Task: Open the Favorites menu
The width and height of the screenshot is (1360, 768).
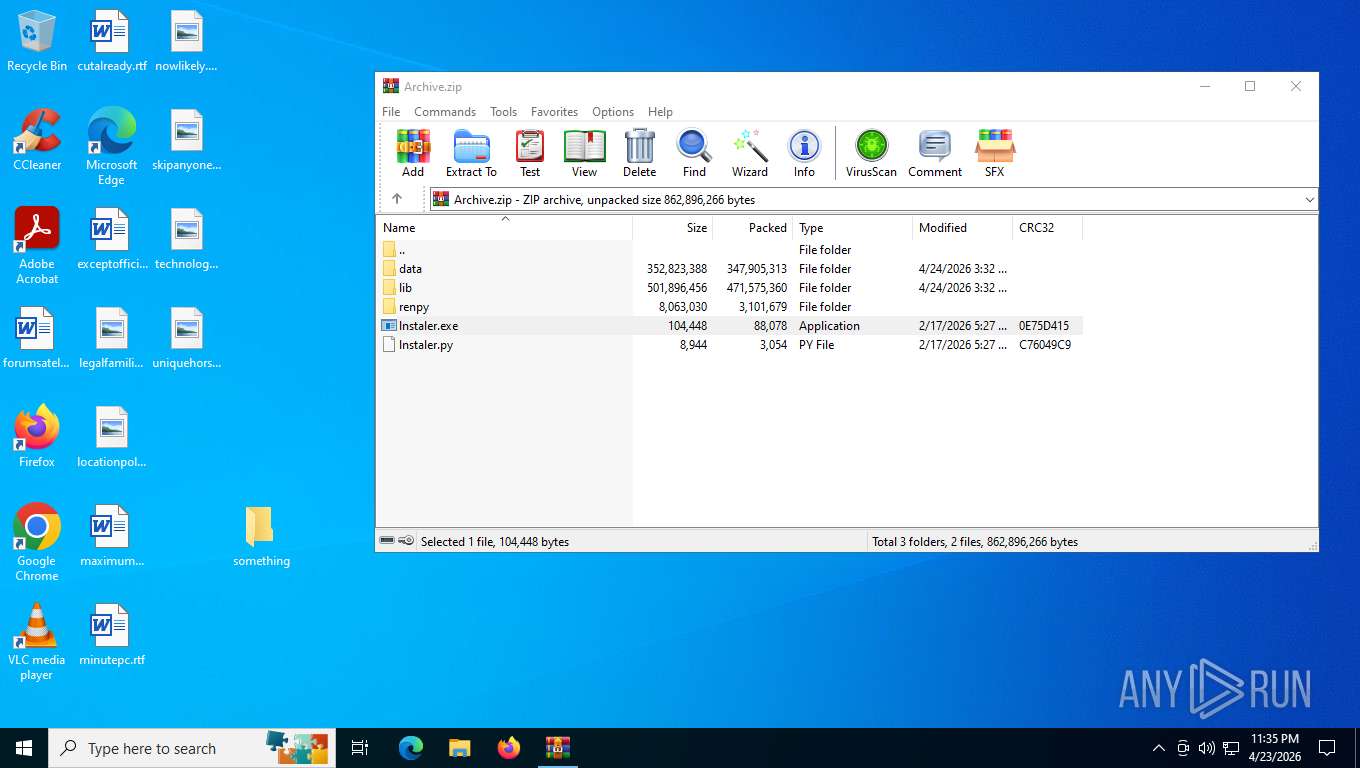Action: [x=554, y=112]
